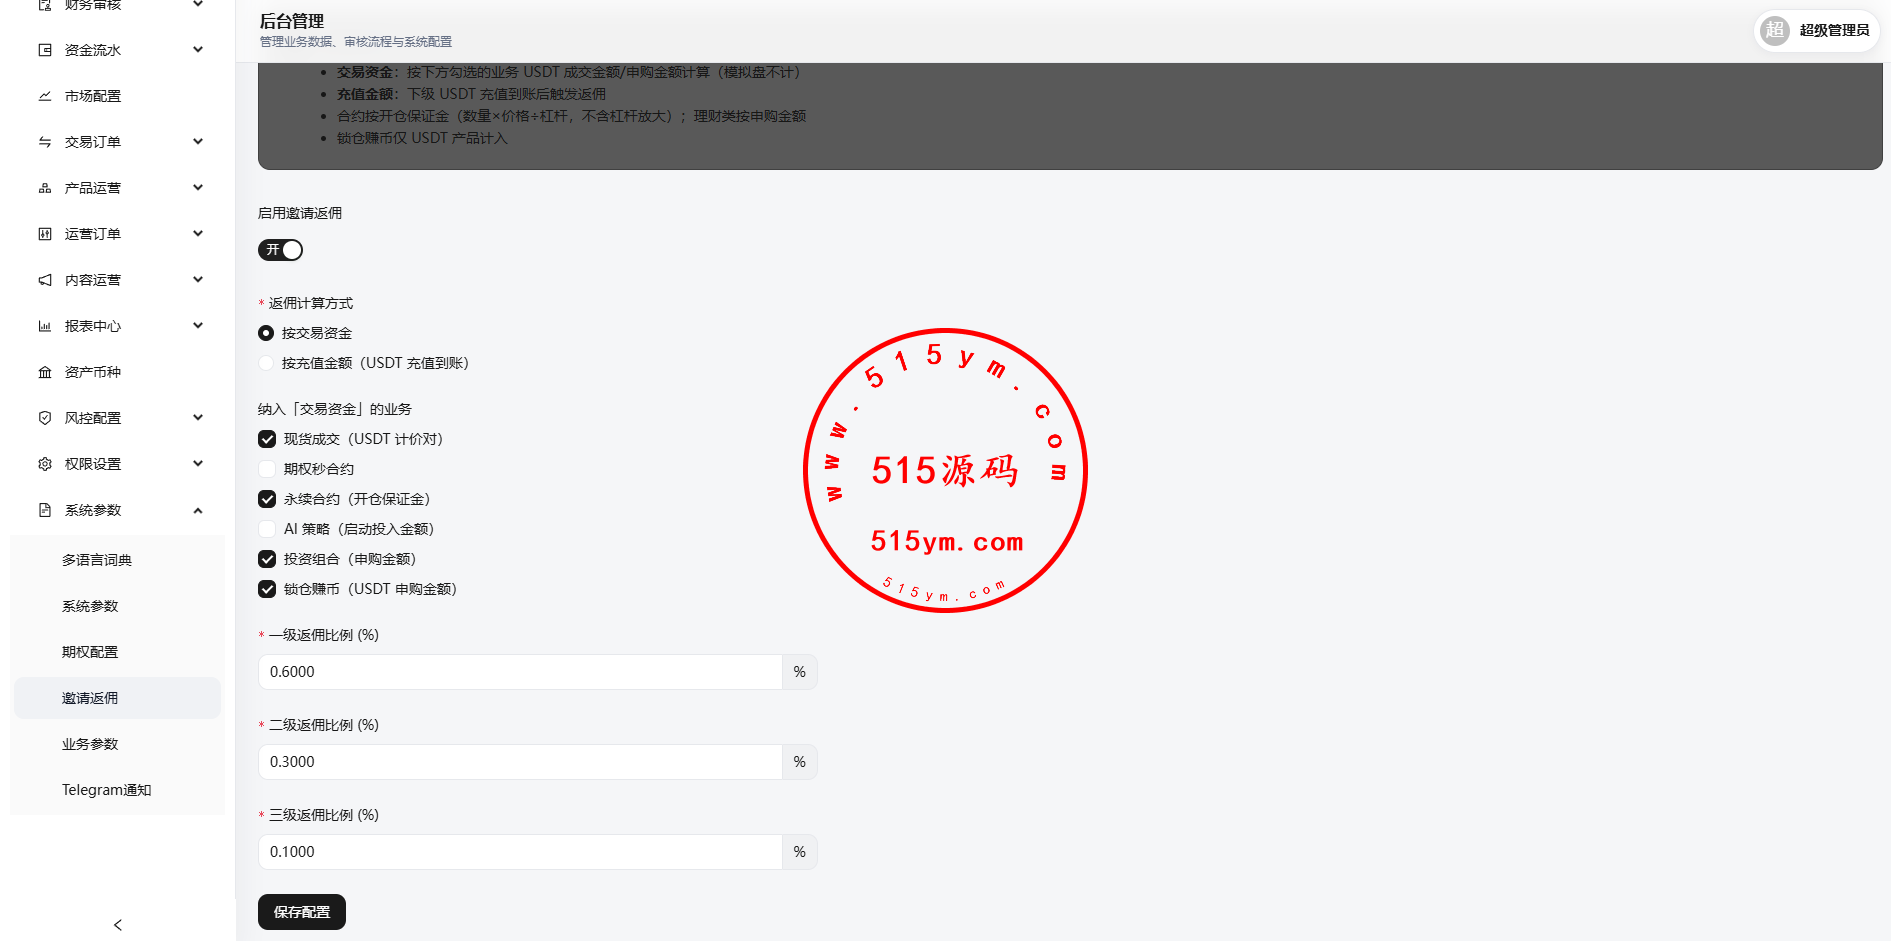Click the 内容运营 megaphone icon
The image size is (1891, 941).
[x=45, y=280]
